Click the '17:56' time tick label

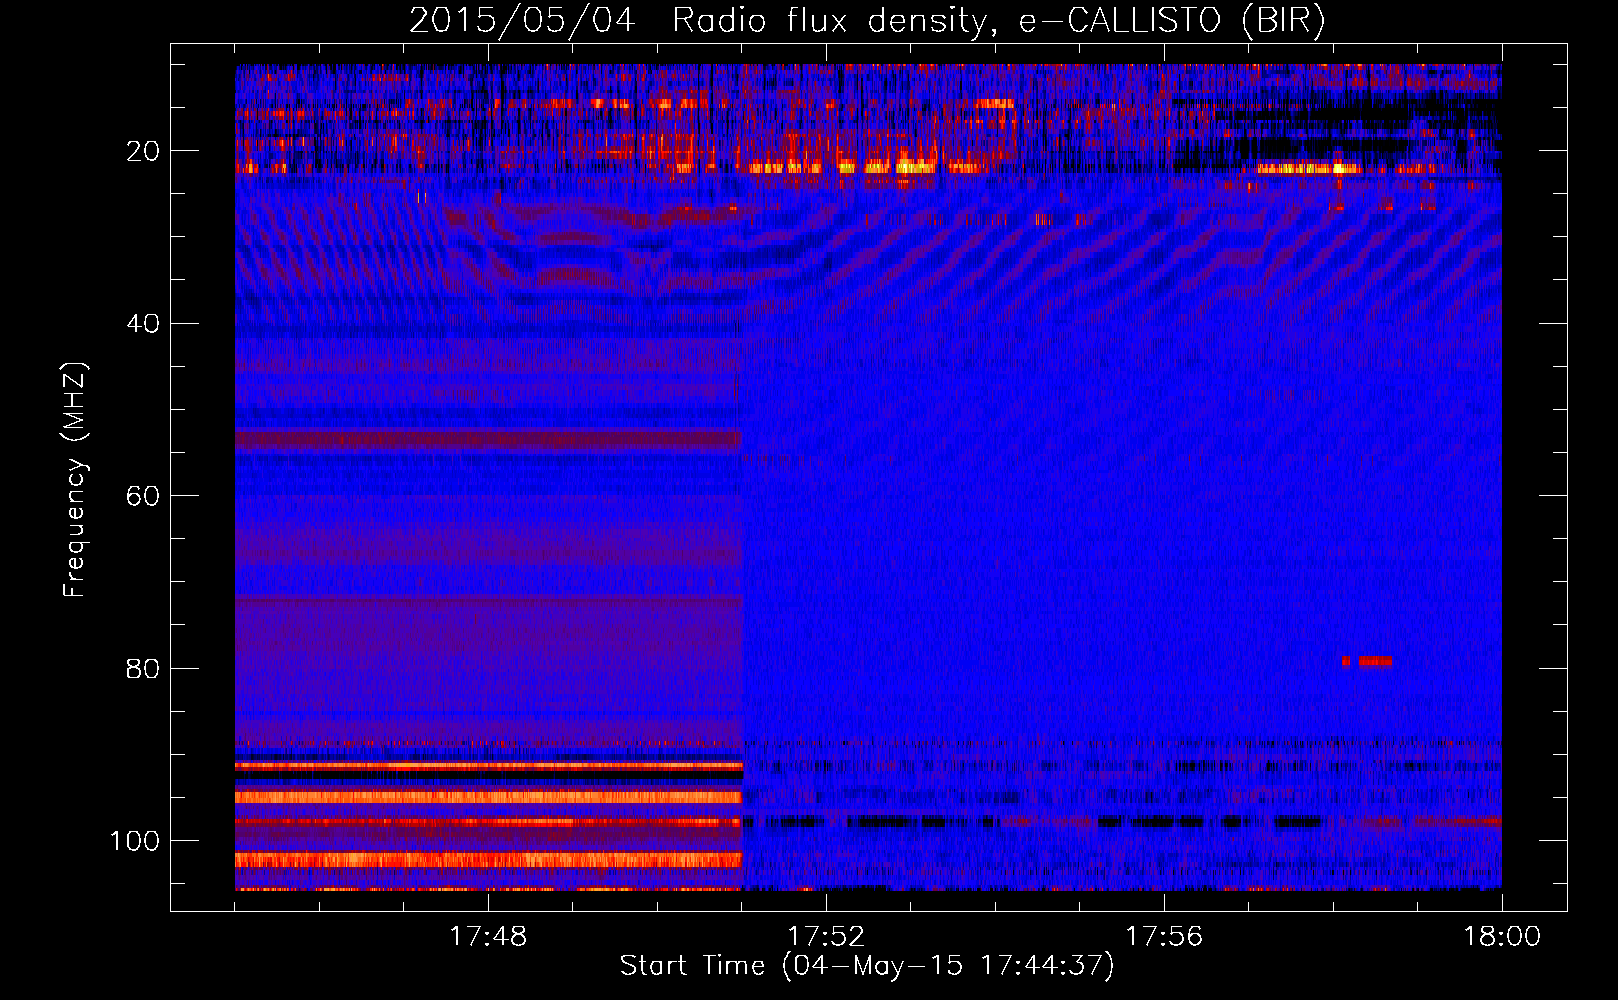click(1164, 937)
